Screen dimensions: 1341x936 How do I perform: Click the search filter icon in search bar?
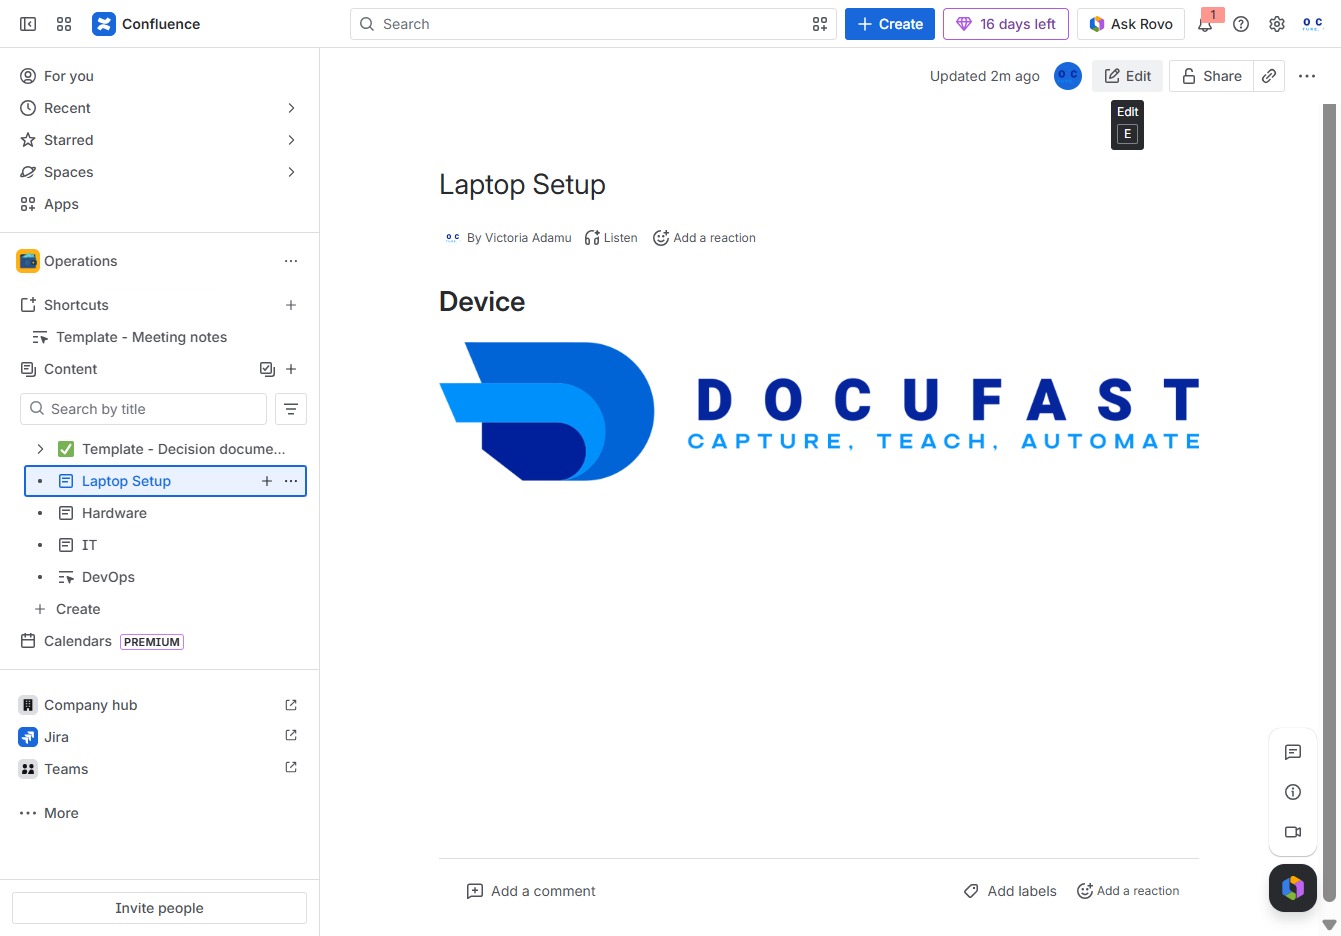[x=820, y=24]
